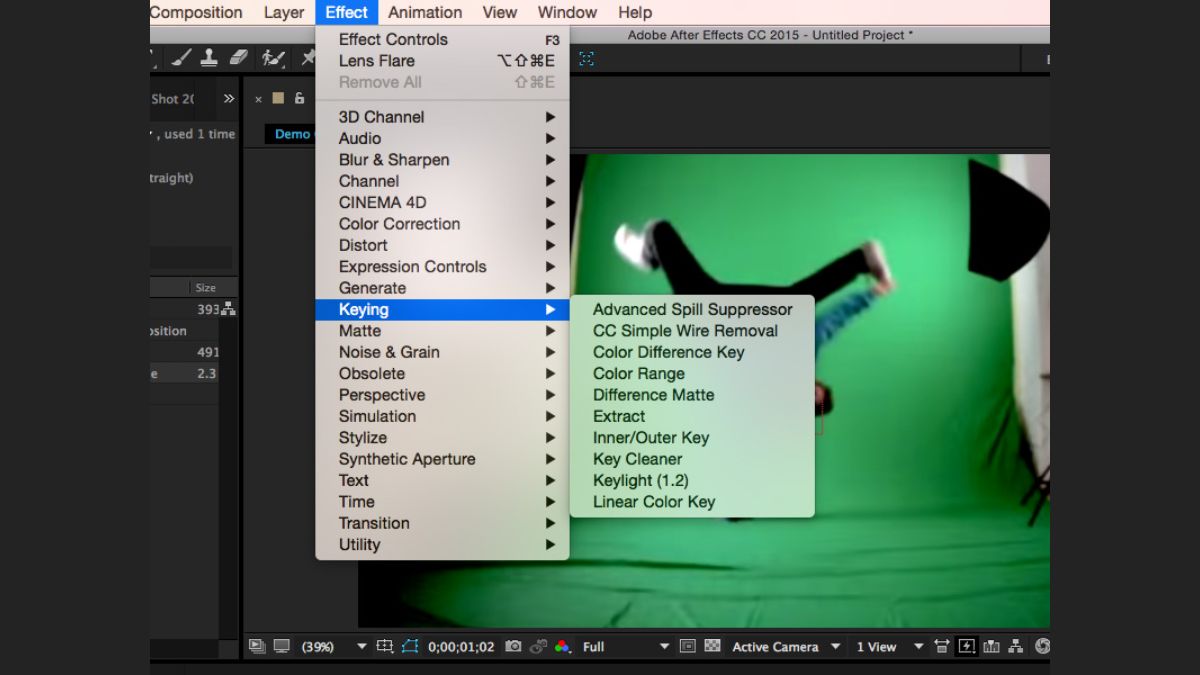Click the Show Channel color icon
The image size is (1200, 675).
tap(563, 647)
